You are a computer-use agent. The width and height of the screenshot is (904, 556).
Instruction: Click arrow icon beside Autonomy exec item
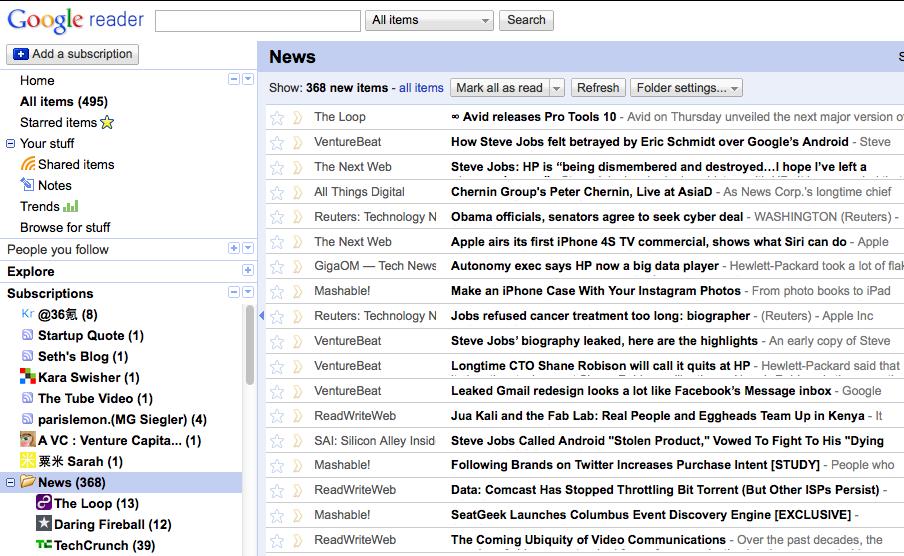click(x=297, y=267)
